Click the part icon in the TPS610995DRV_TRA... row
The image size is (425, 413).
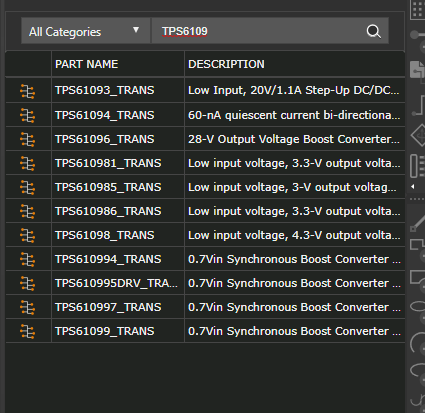point(27,283)
